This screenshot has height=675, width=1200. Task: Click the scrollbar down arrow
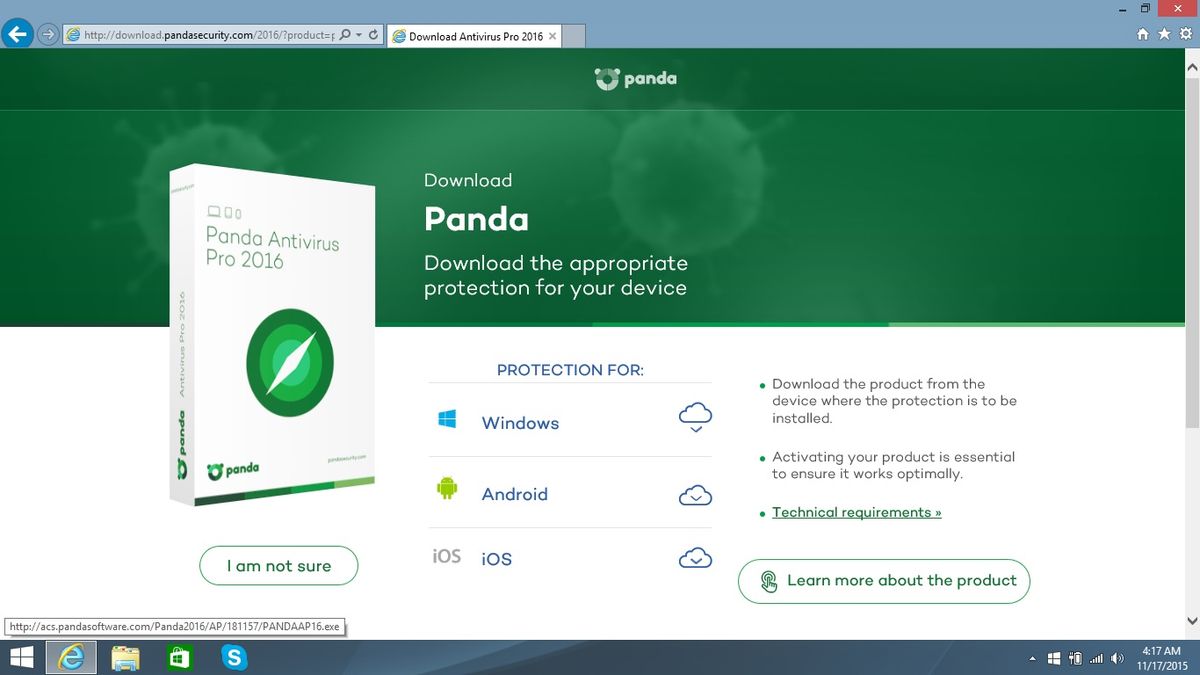[x=1191, y=622]
